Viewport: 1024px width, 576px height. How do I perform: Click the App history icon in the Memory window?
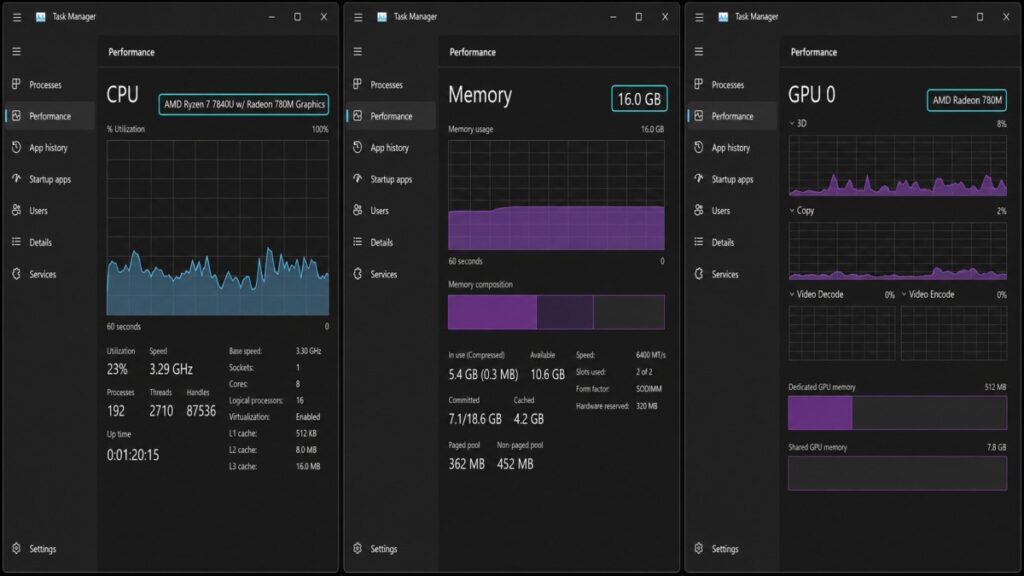[357, 147]
